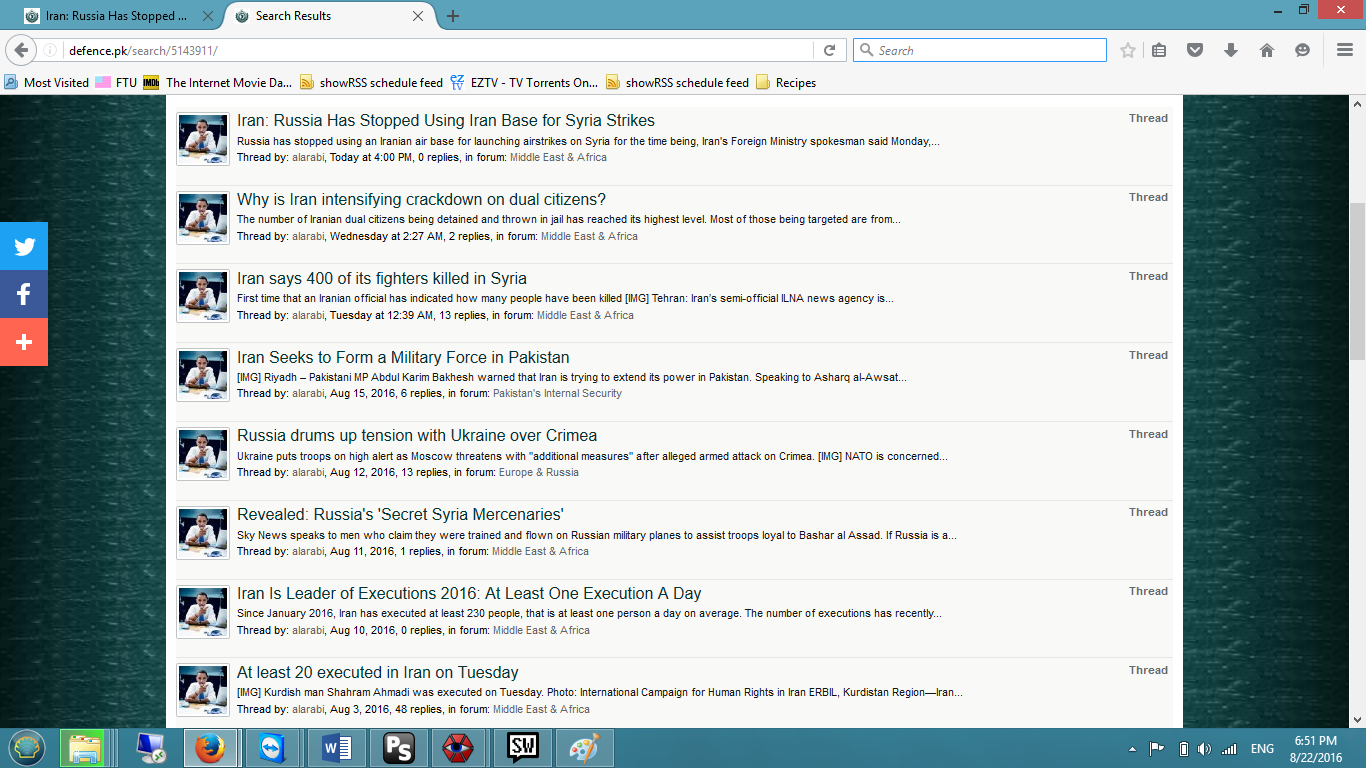
Task: Reload page with the refresh icon
Action: pos(829,50)
